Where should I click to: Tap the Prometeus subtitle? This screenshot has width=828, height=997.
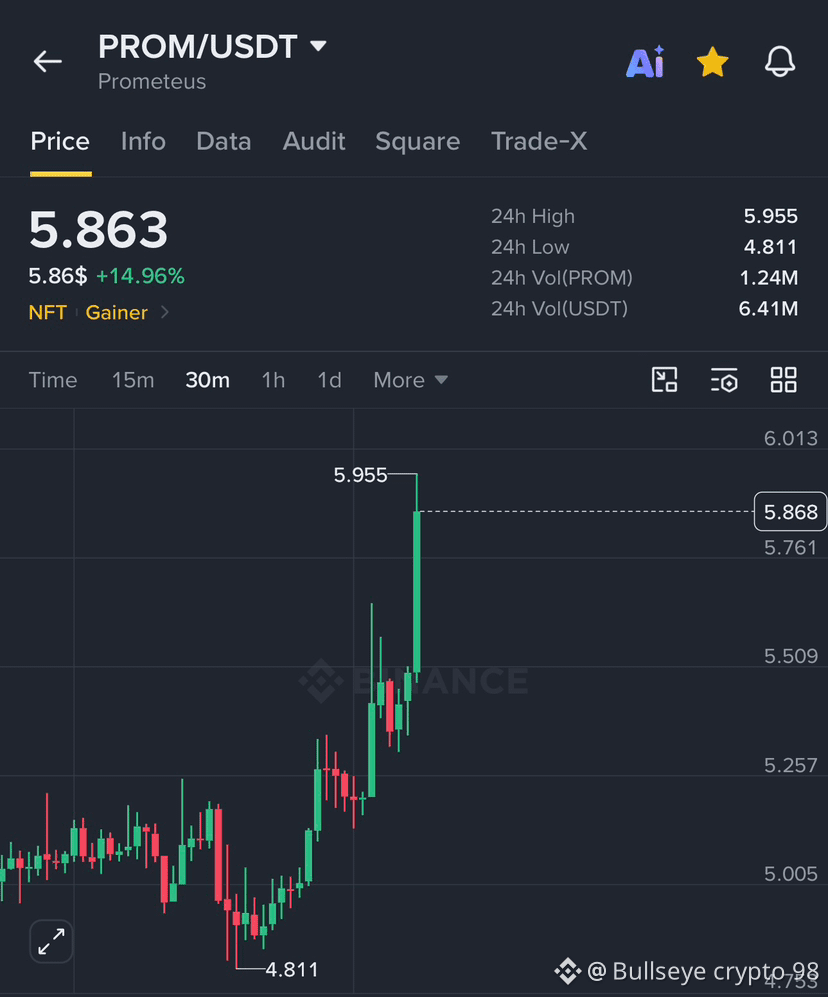(x=152, y=81)
